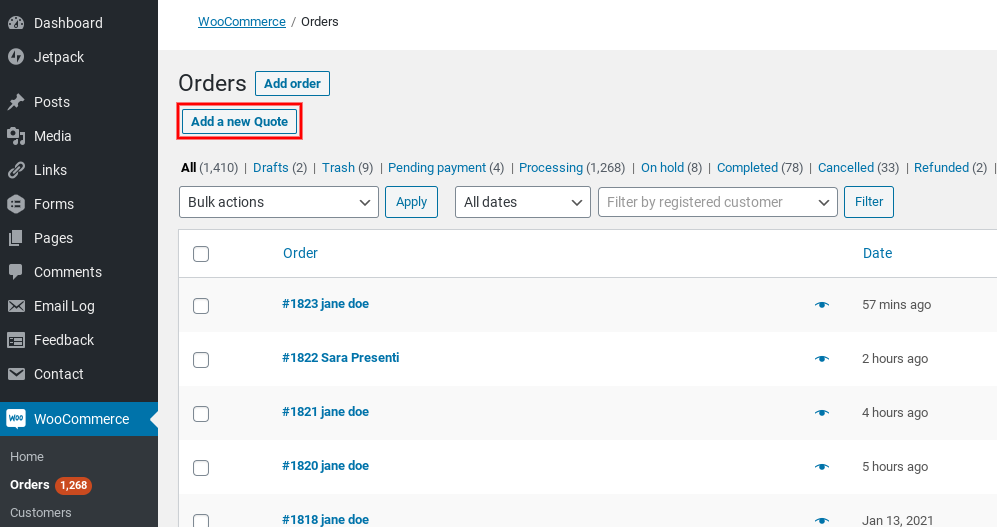The height and width of the screenshot is (527, 997).
Task: Click the '4 hours ago' date cell
Action: (x=895, y=413)
